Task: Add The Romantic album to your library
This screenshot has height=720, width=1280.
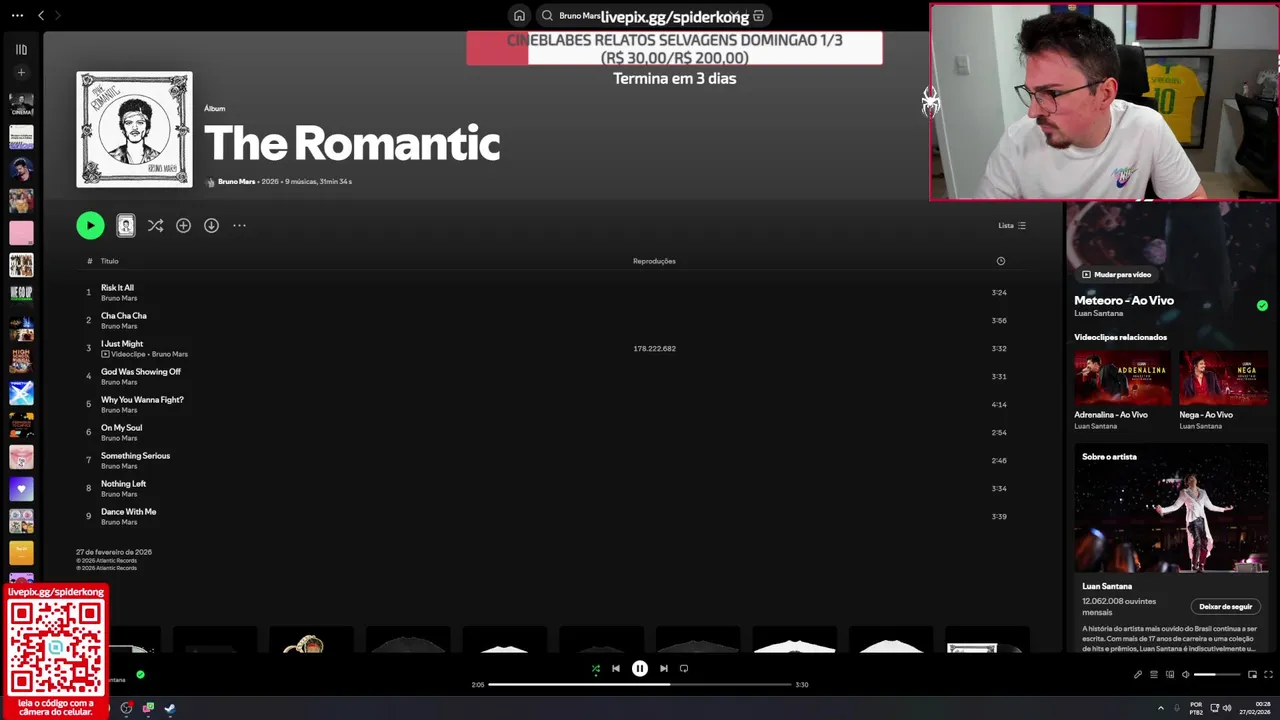Action: coord(183,226)
